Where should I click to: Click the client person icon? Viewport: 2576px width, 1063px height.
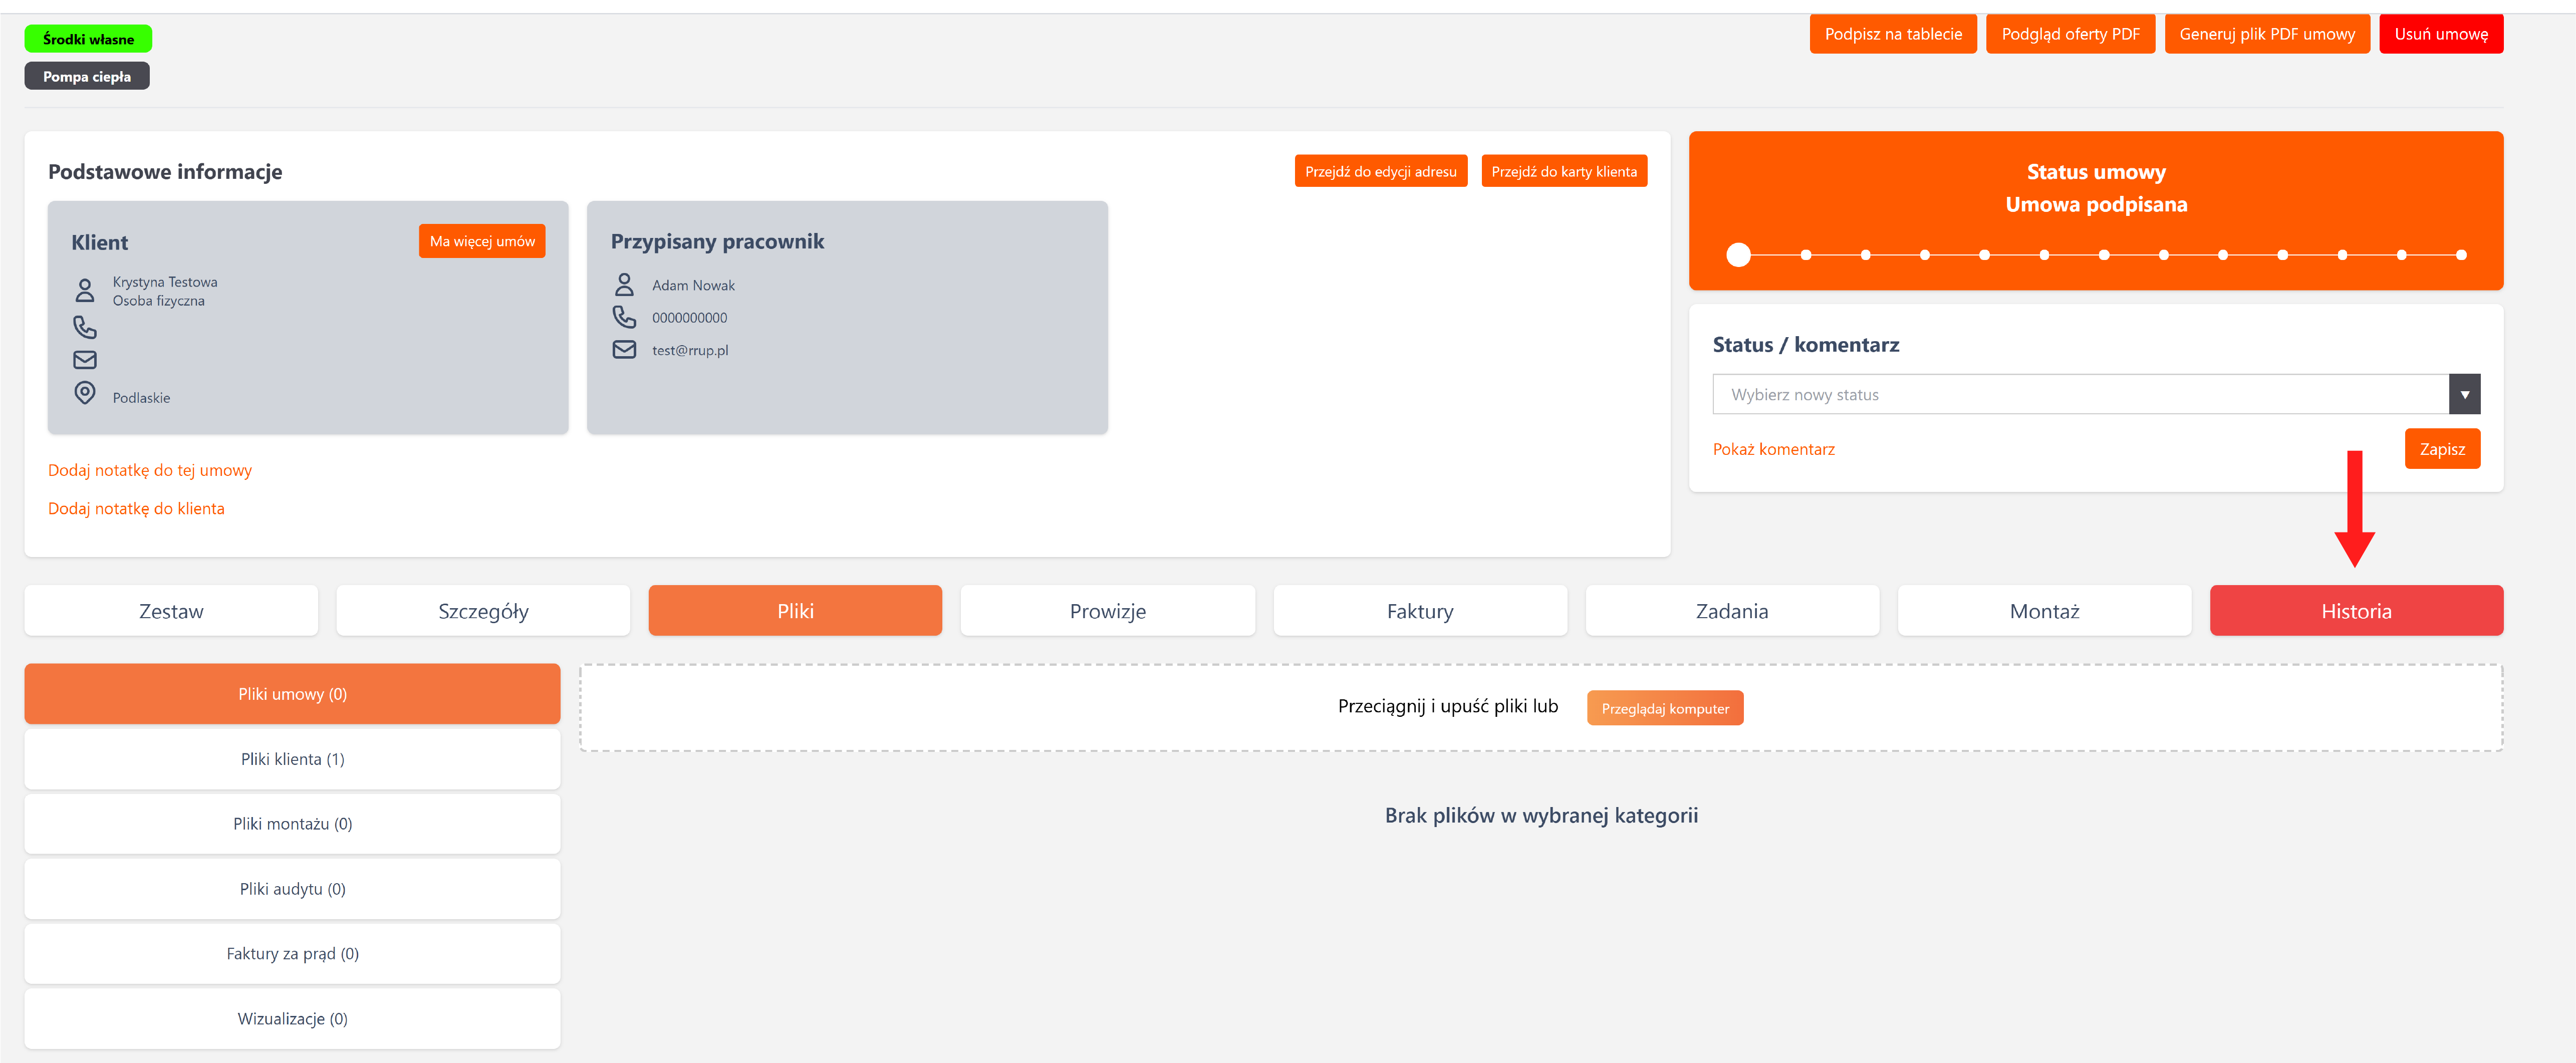coord(85,291)
